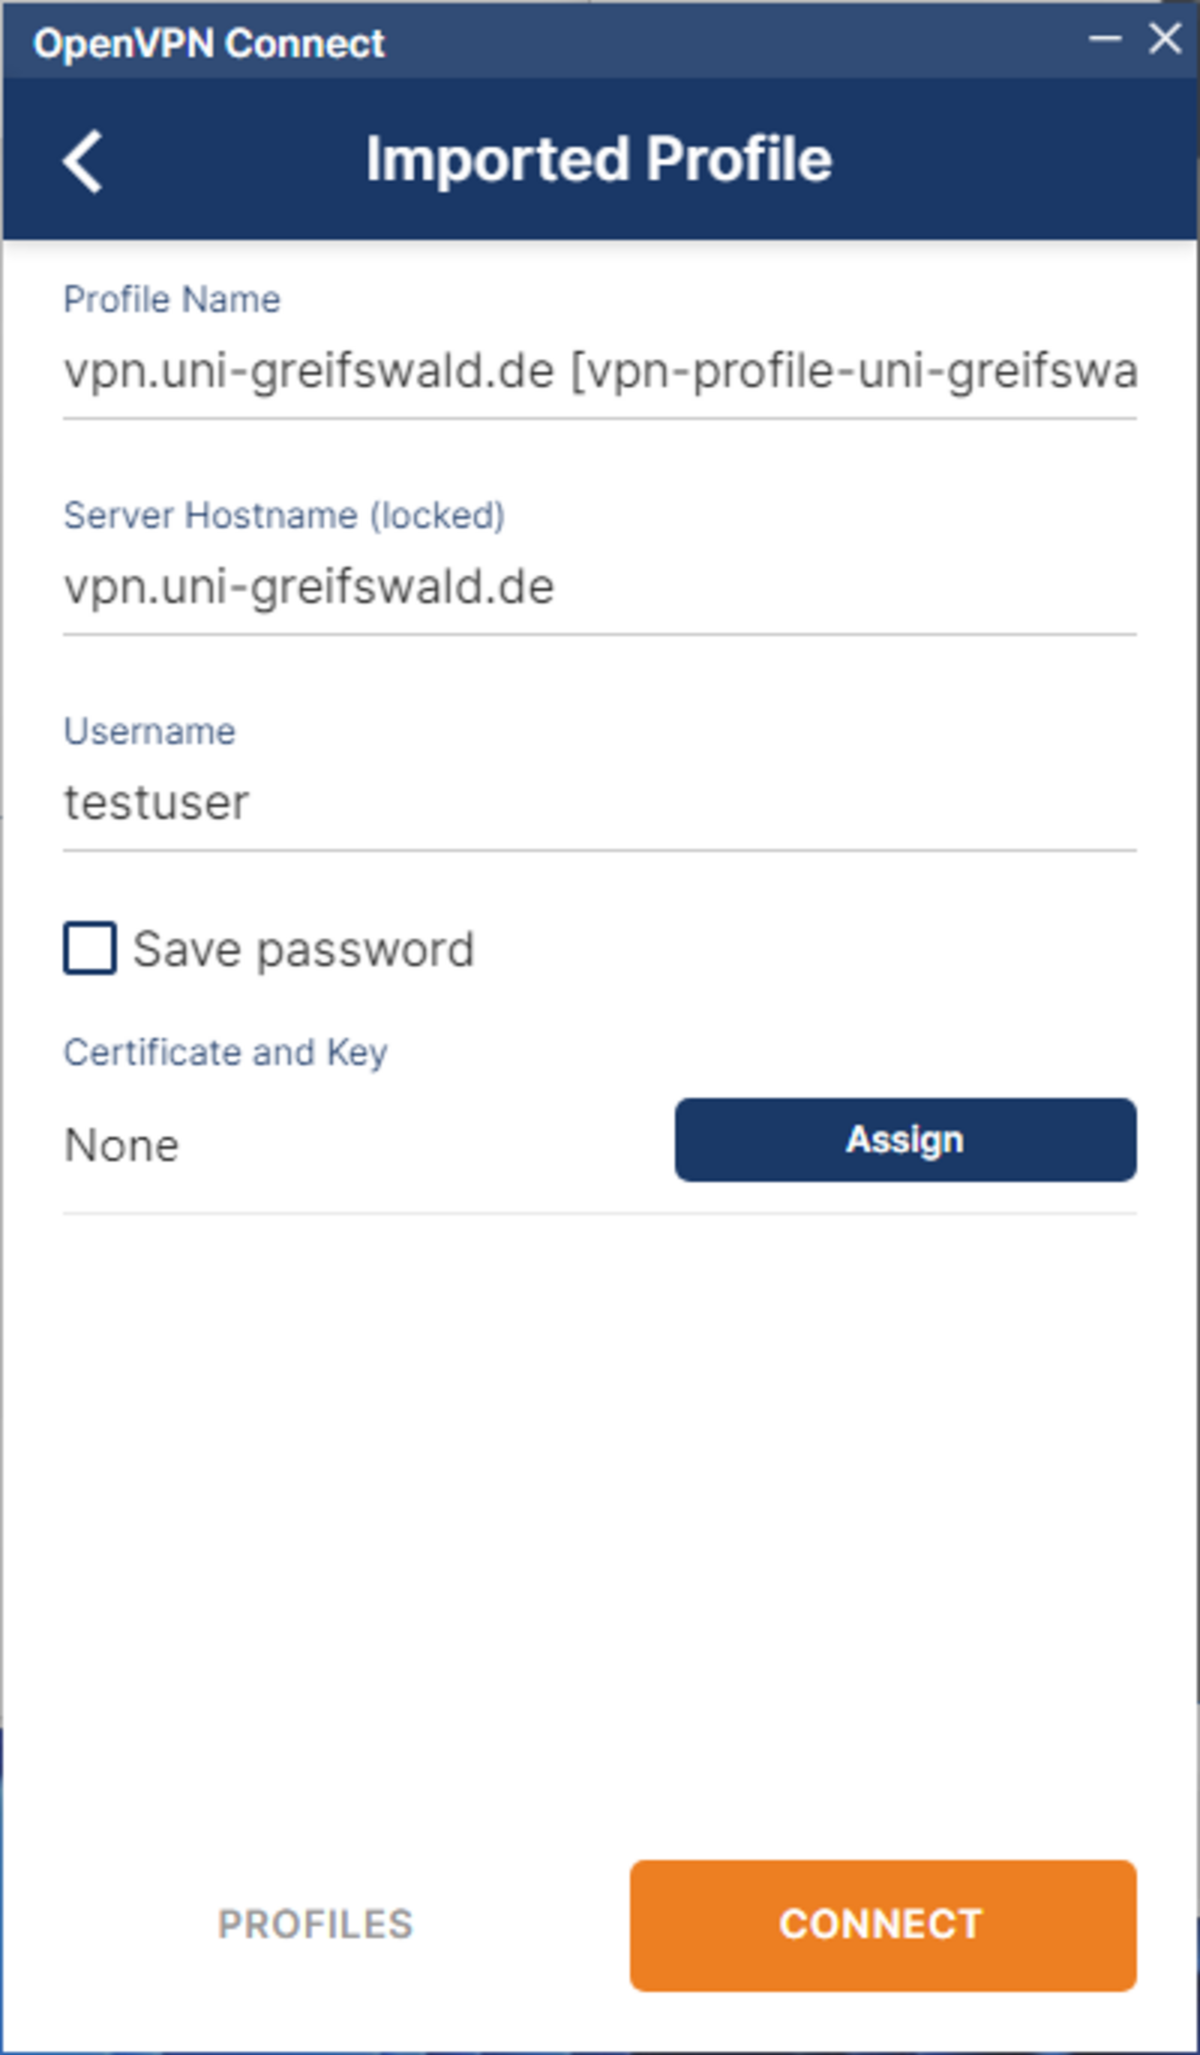The image size is (1200, 2055).
Task: Click the dark blue header bar right of the title
Action: pos(1010,160)
